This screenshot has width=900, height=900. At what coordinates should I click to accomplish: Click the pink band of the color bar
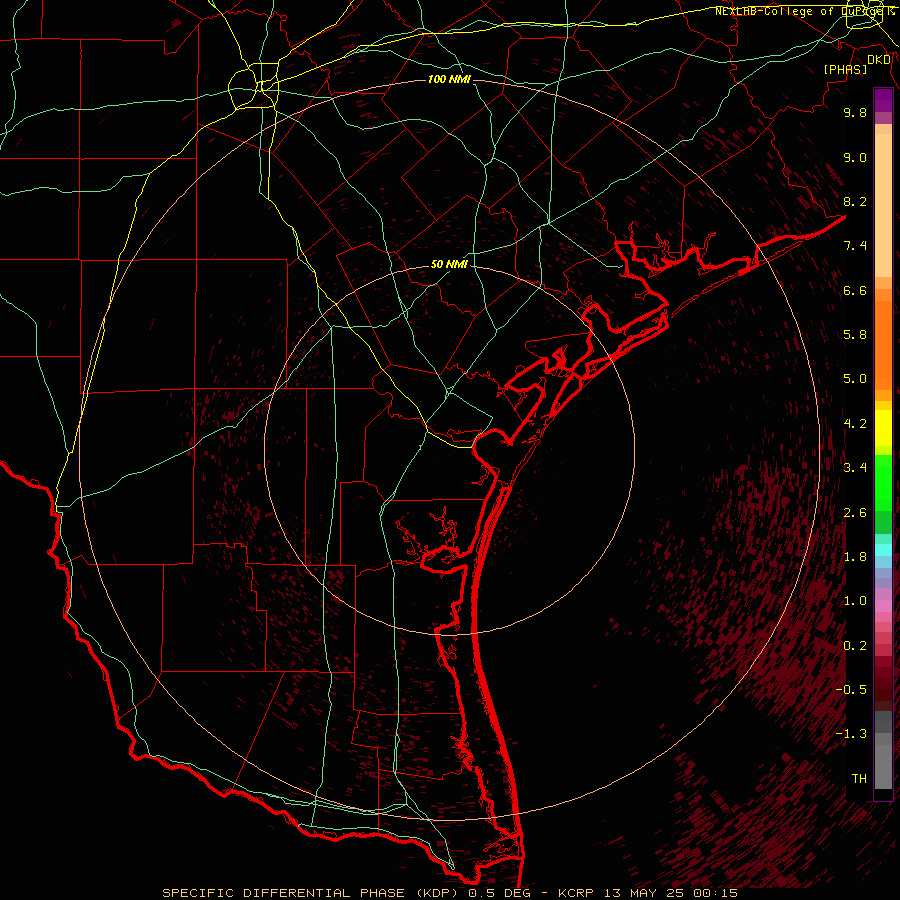coord(883,606)
